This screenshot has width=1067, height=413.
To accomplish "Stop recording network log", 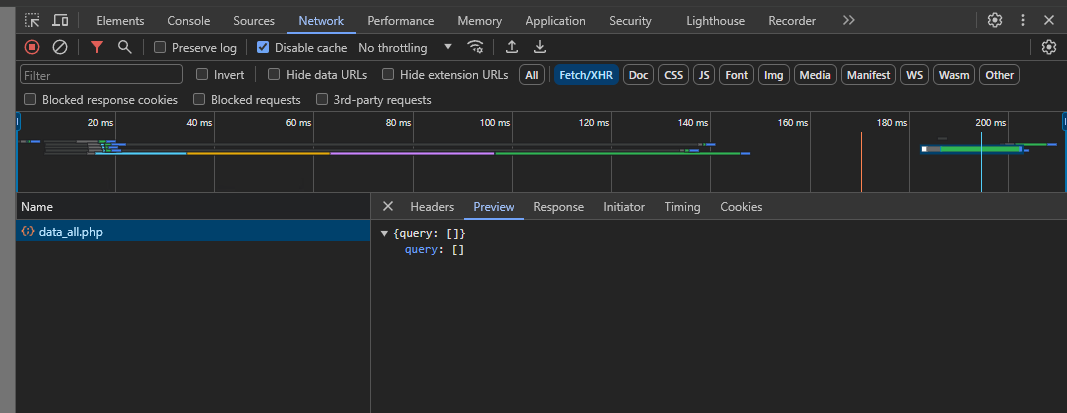I will click(32, 47).
